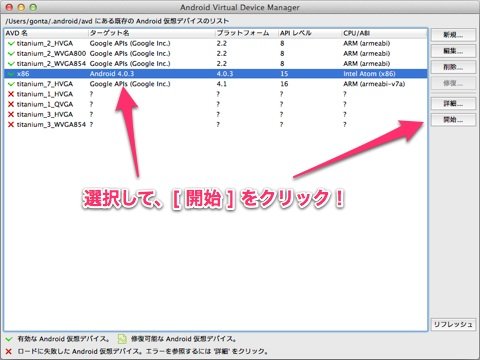Viewport: 480px width, 360px height.
Task: Click the red X icon beside titanium_3_HVGA
Action: pyautogui.click(x=11, y=115)
